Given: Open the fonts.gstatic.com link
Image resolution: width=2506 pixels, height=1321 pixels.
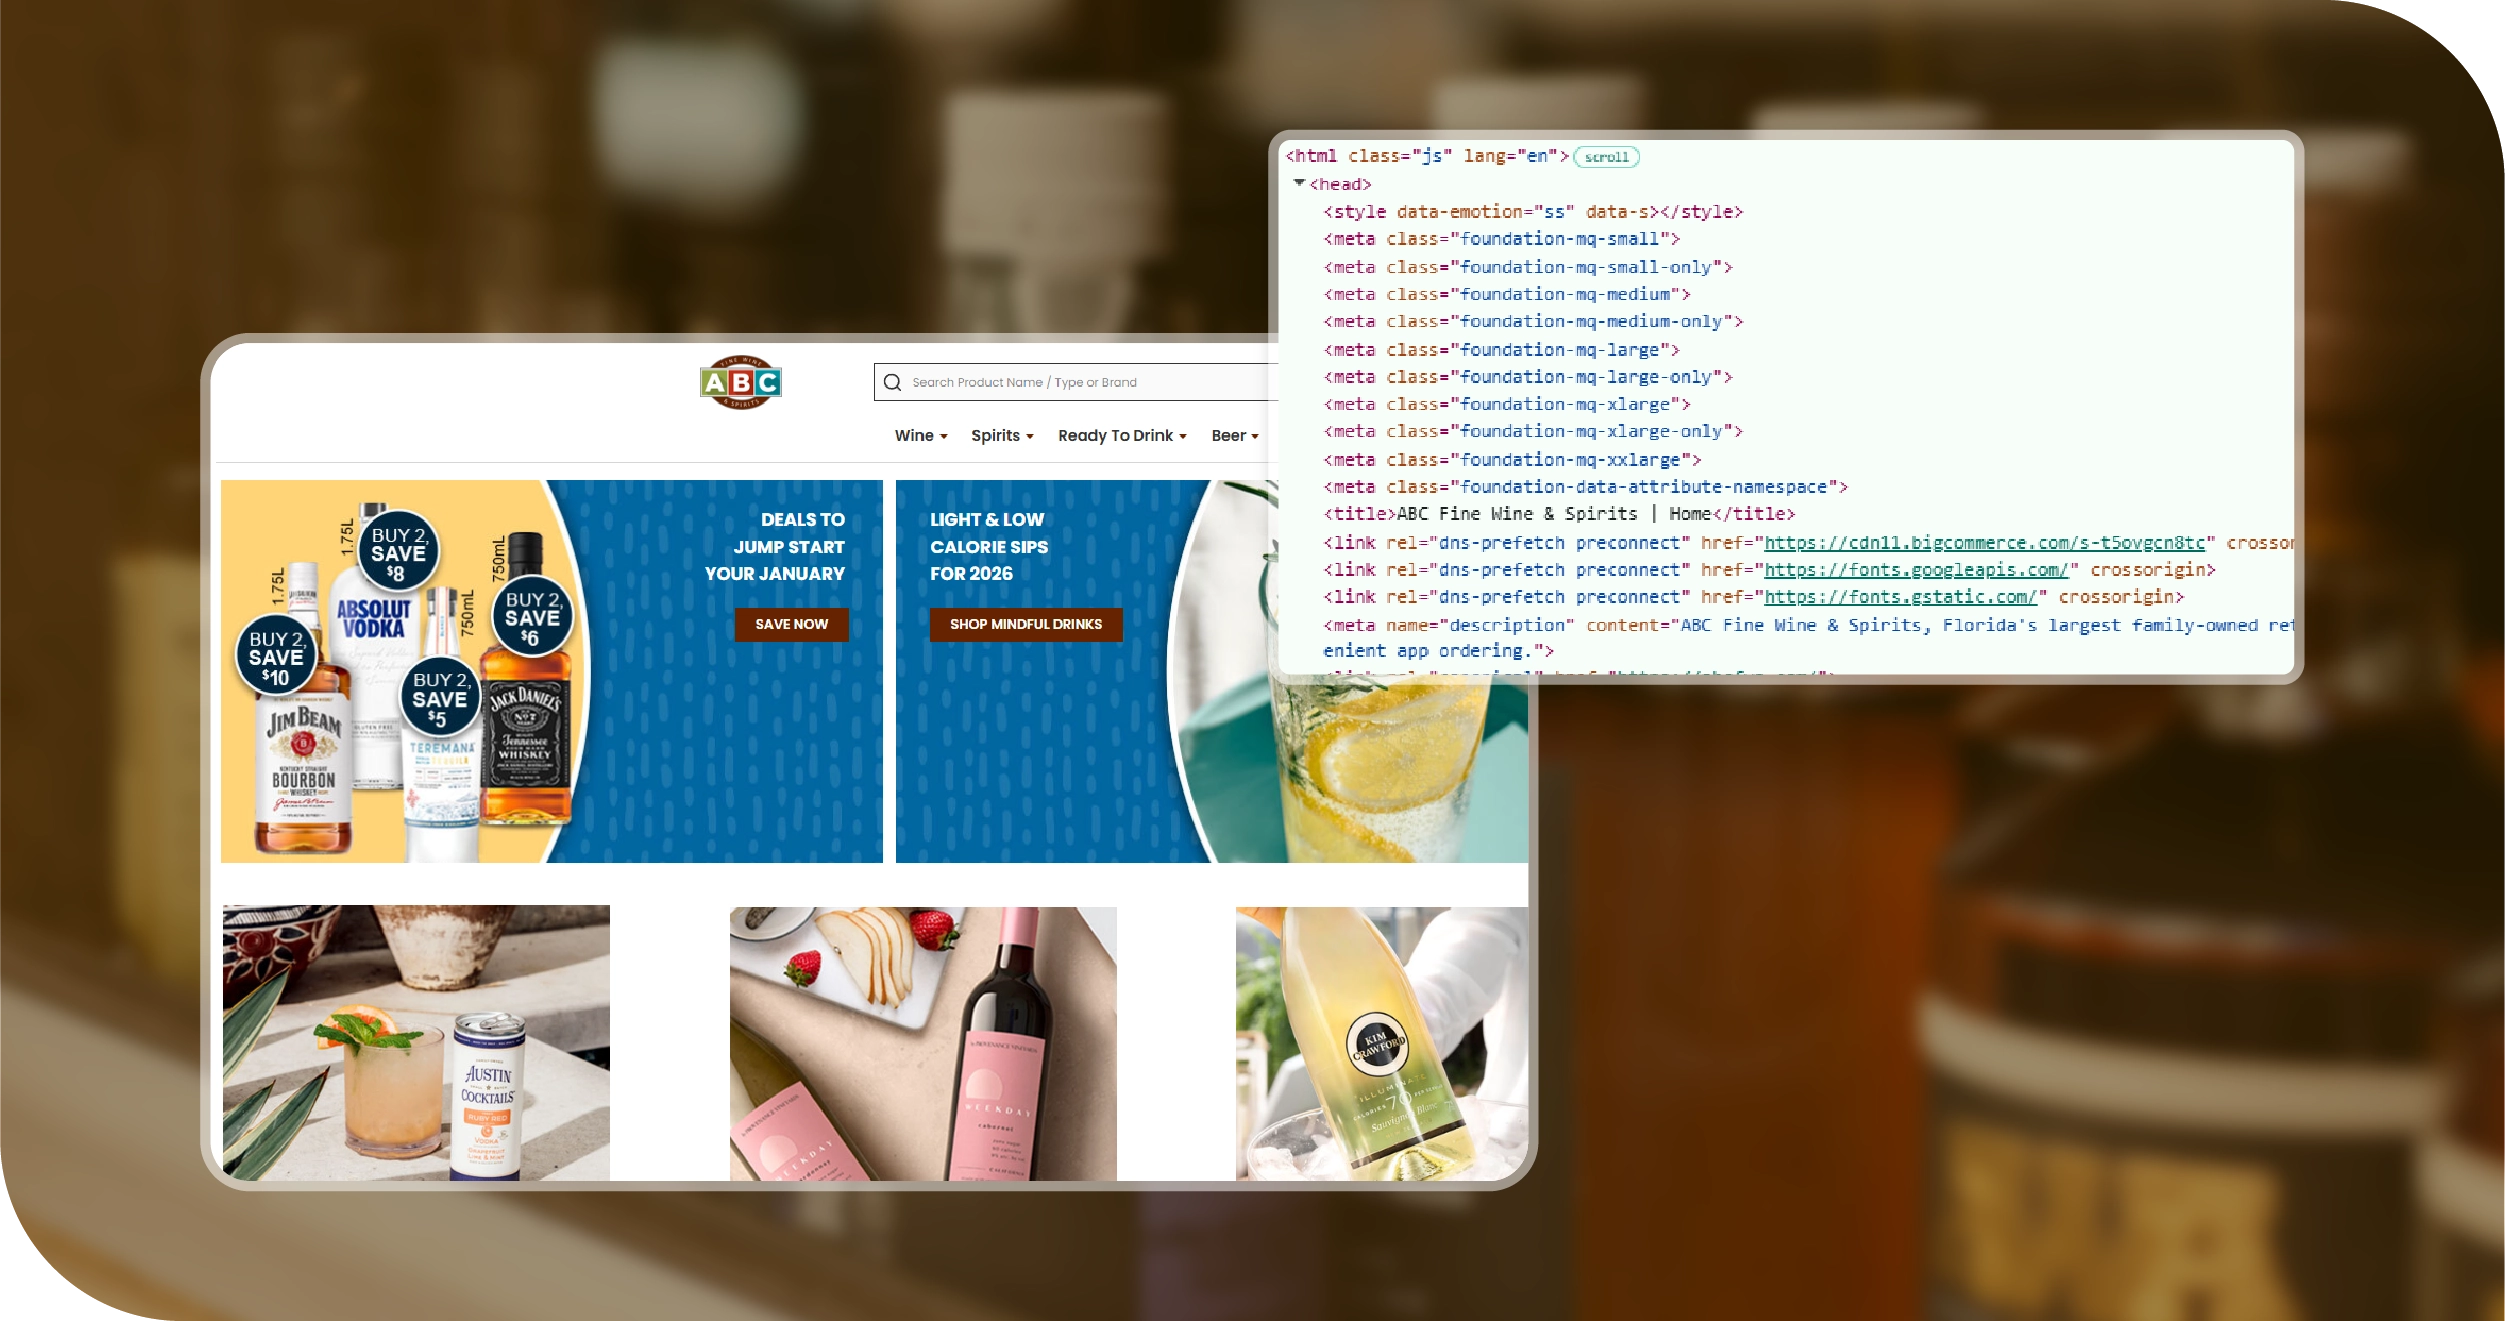Looking at the screenshot, I should (1900, 596).
